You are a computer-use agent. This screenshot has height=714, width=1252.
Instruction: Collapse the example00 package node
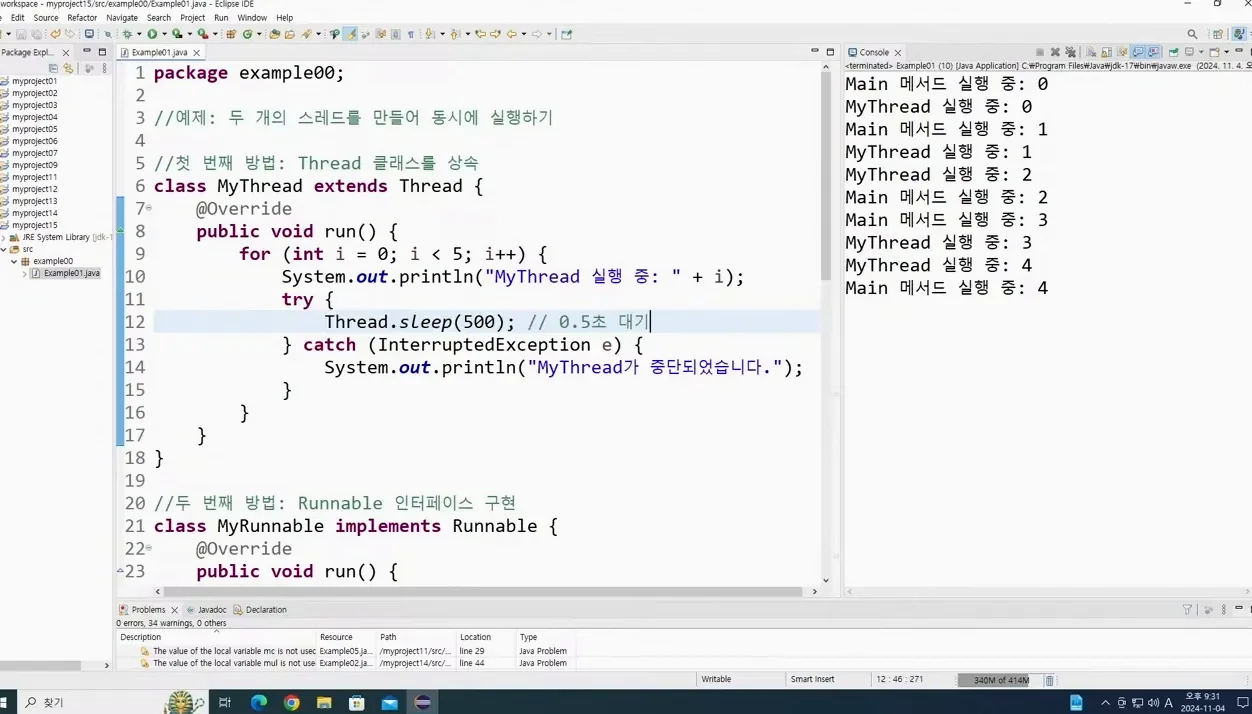(14, 261)
